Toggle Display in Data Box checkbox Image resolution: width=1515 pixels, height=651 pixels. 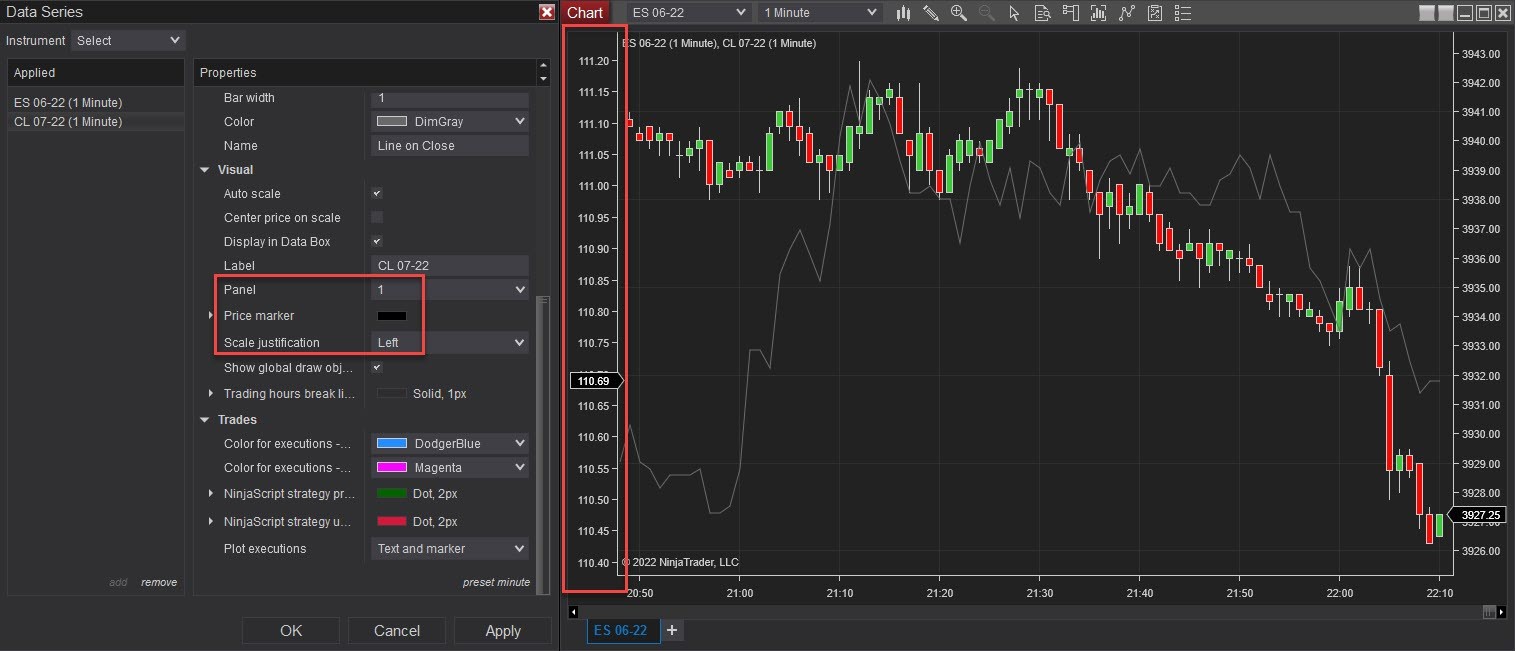pos(377,241)
